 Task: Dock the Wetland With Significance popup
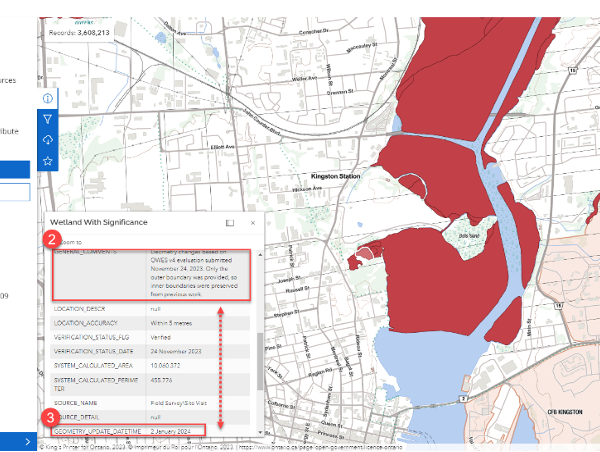[x=229, y=223]
